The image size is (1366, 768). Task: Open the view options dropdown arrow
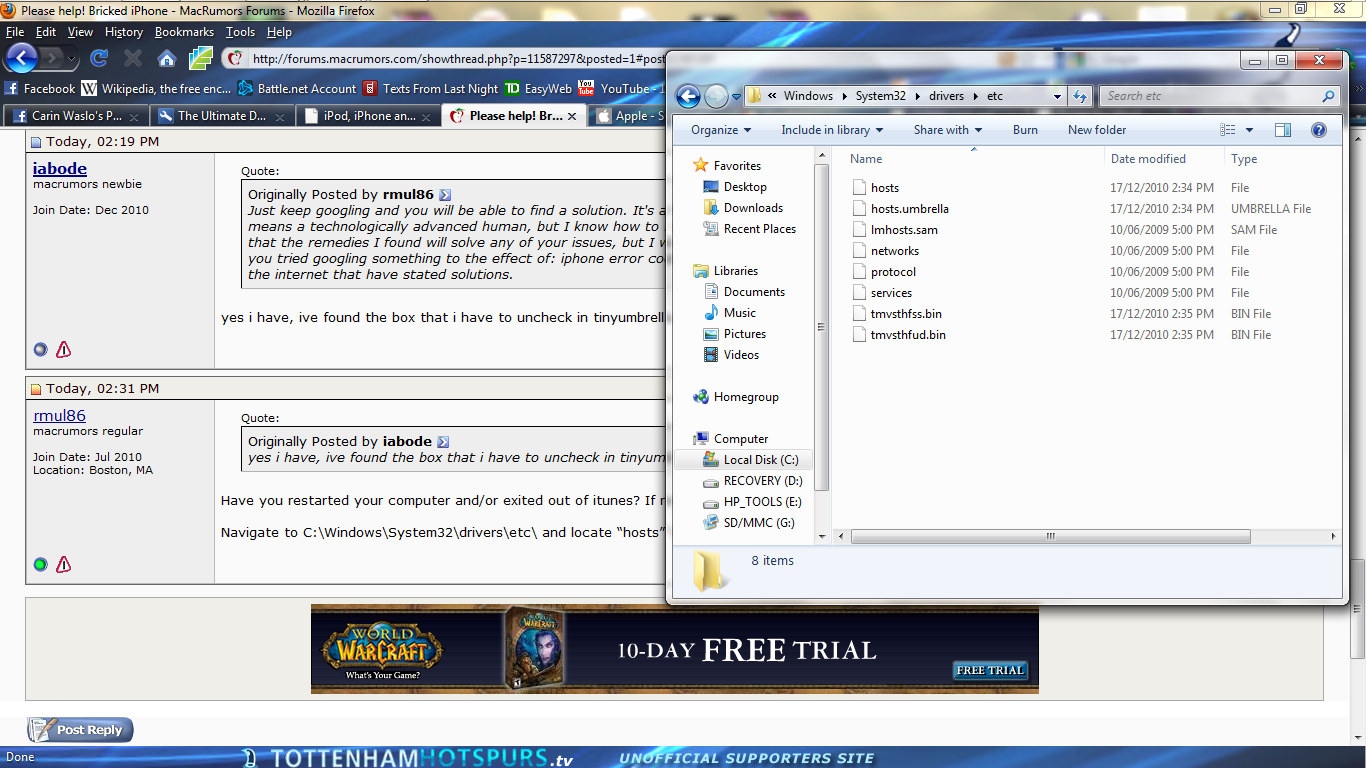tap(1250, 130)
